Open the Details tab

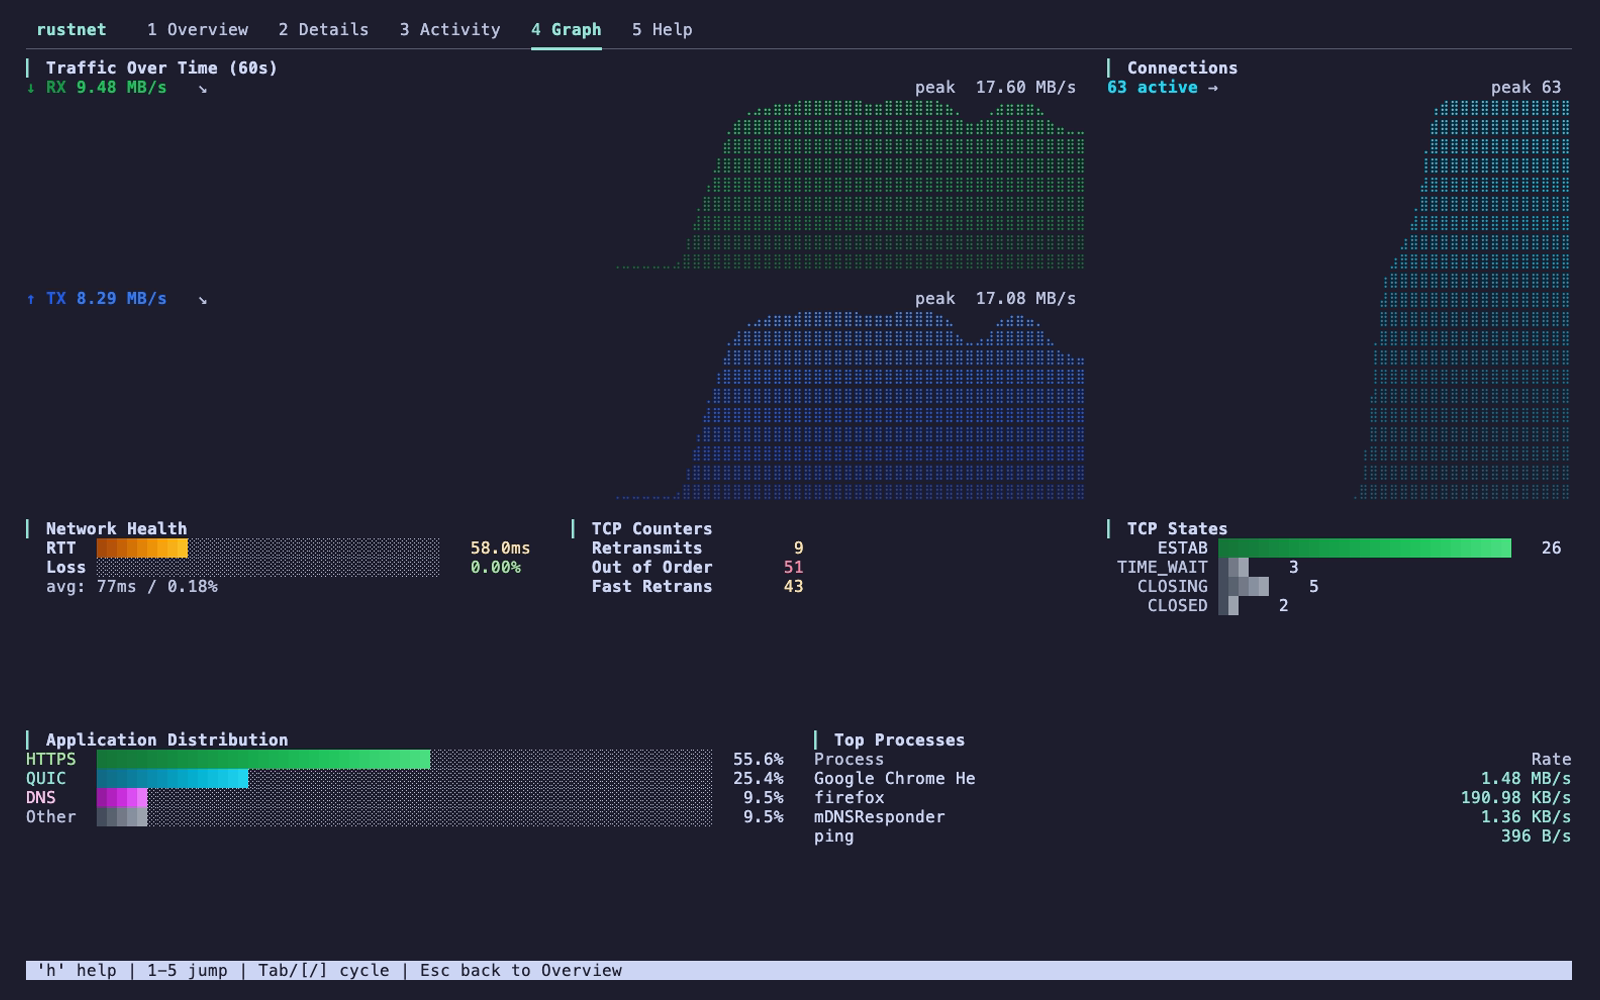[x=323, y=30]
